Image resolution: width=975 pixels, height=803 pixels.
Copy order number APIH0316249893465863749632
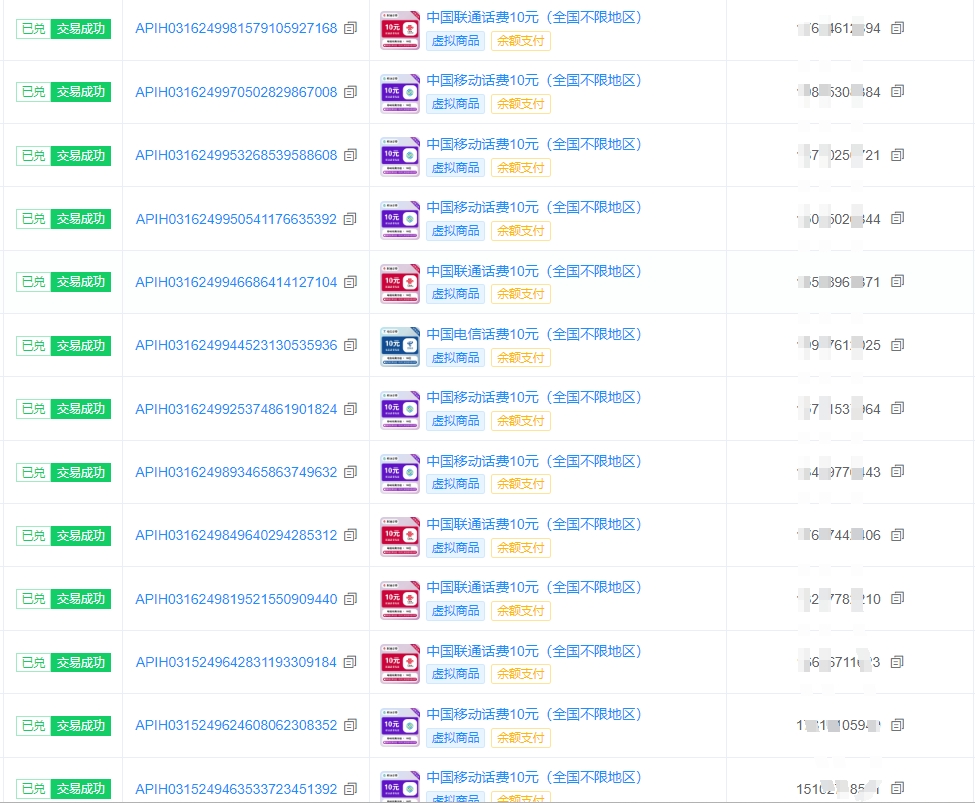[351, 472]
